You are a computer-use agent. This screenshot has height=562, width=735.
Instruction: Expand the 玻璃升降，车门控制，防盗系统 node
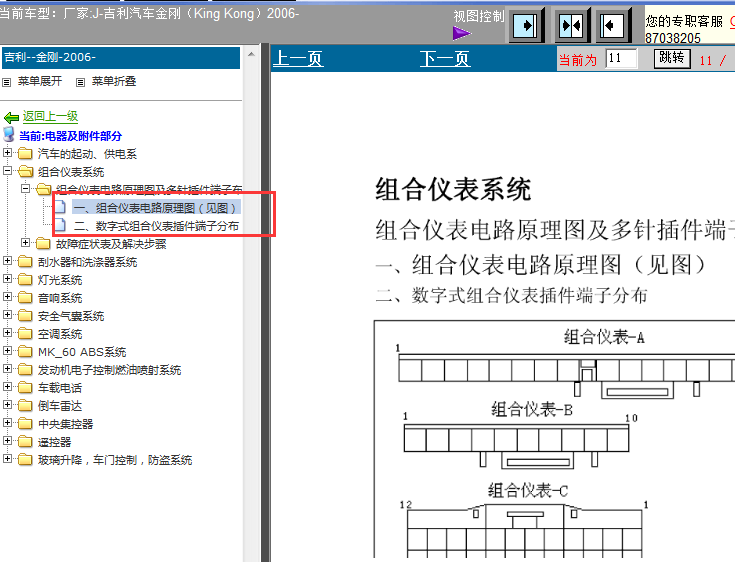pos(8,458)
